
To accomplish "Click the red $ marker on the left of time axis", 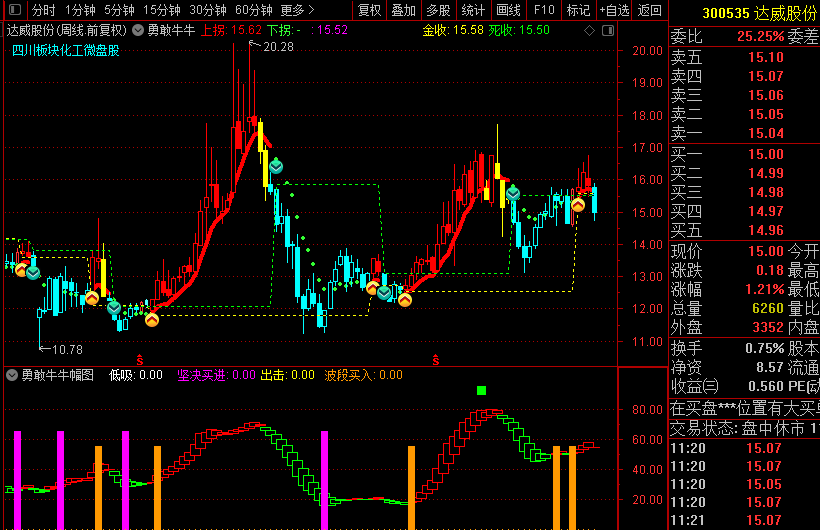I will 140,358.
